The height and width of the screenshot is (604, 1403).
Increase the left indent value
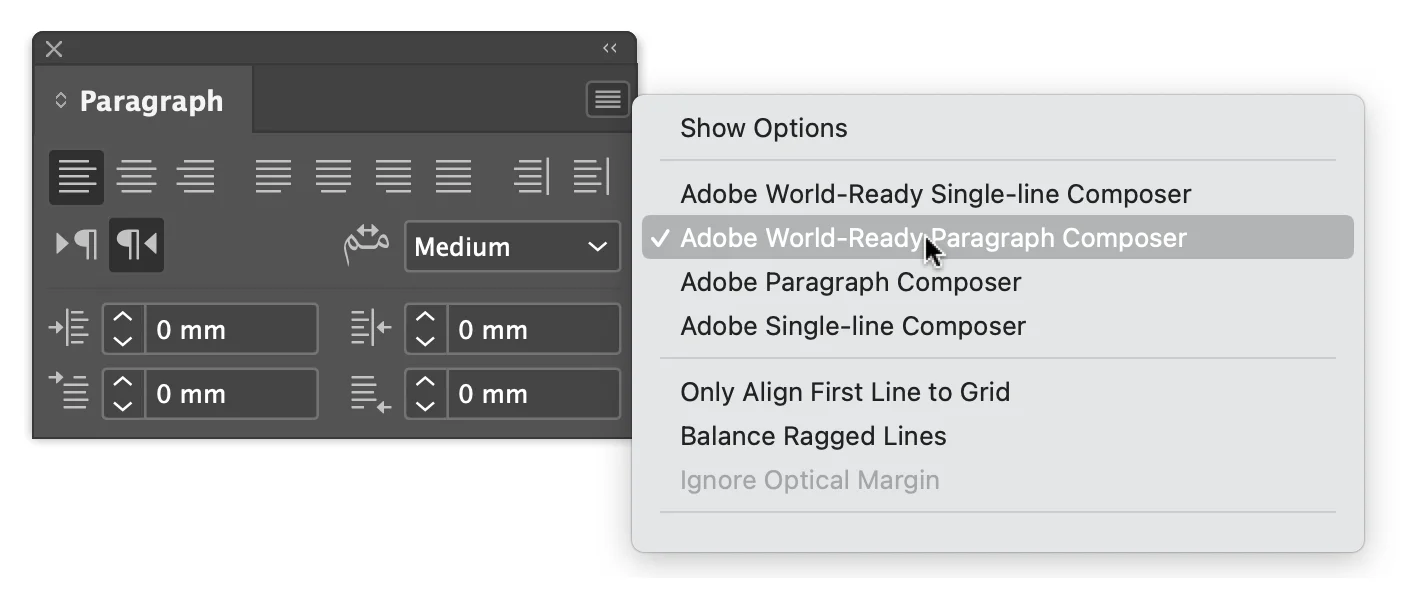point(122,318)
